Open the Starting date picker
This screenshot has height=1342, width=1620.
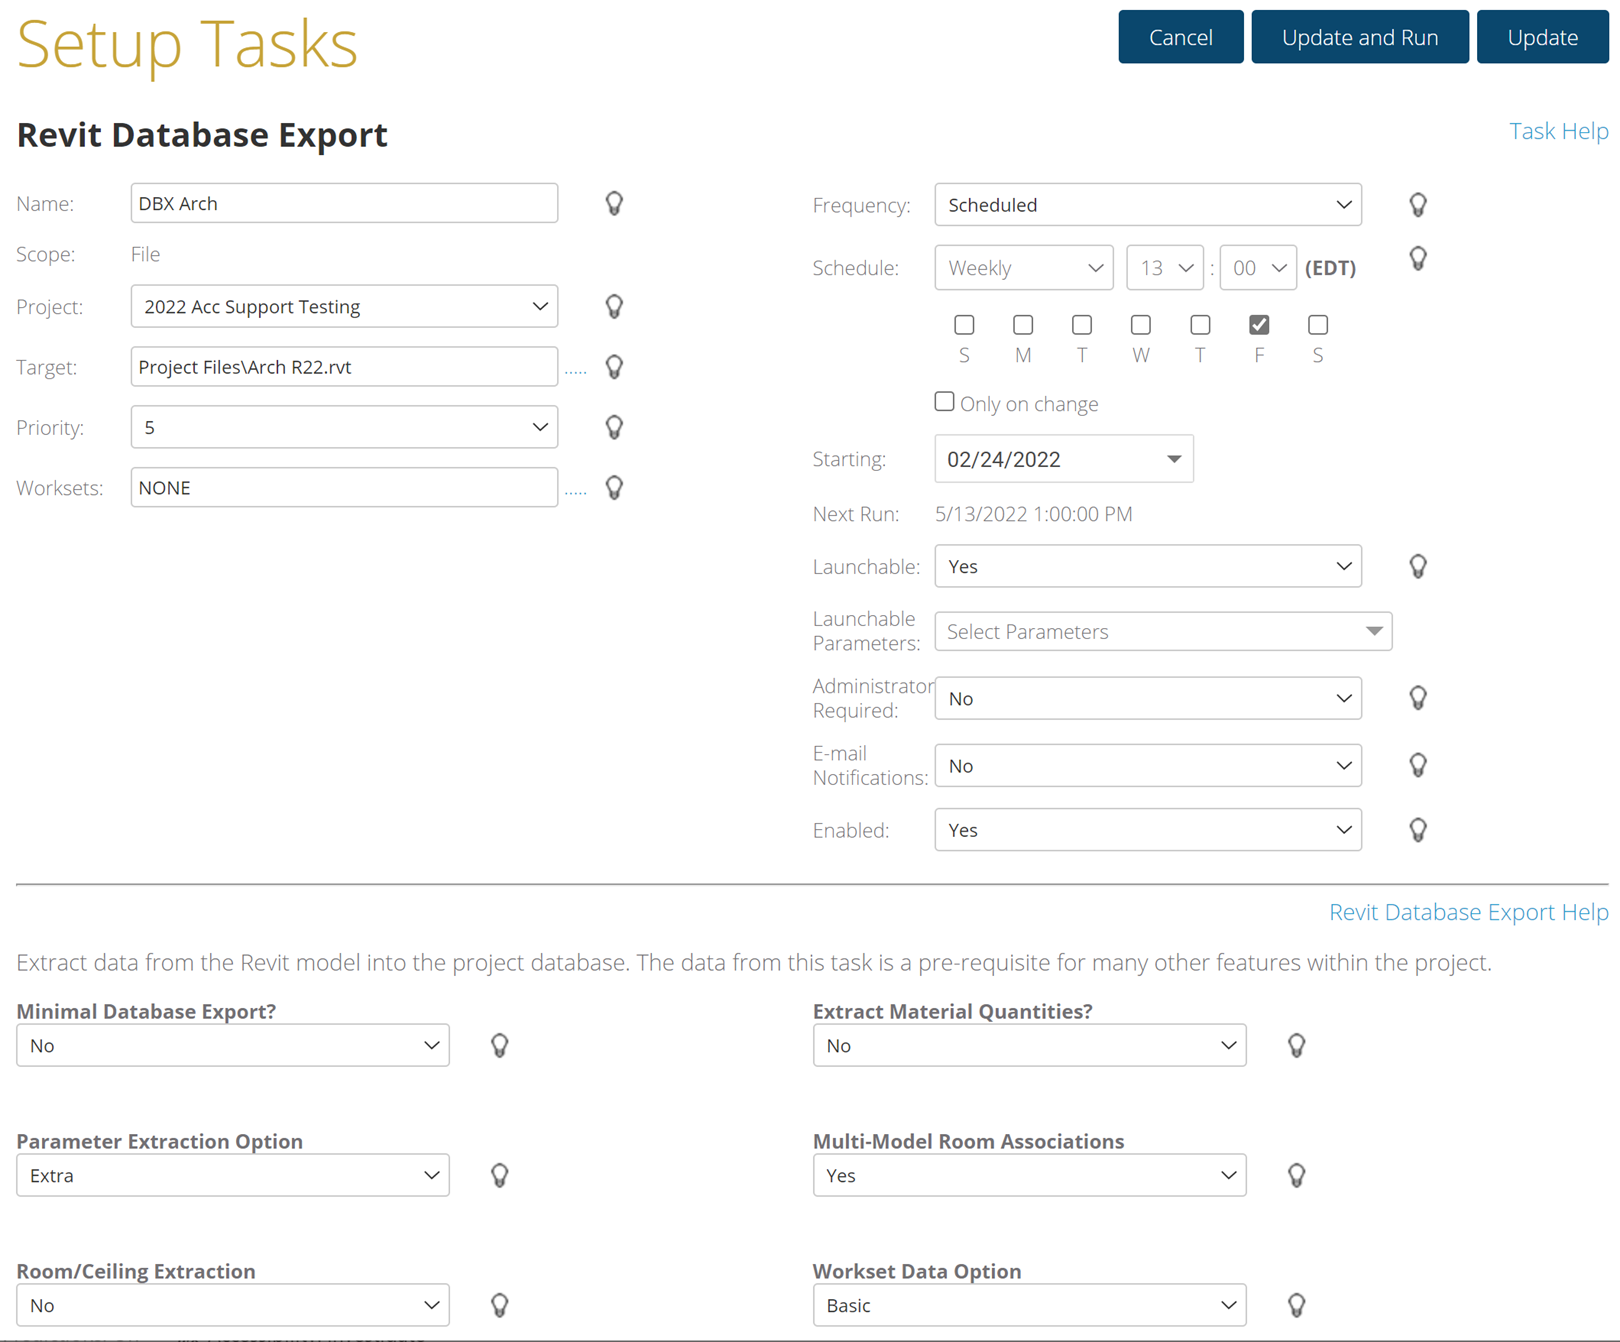click(x=1174, y=459)
